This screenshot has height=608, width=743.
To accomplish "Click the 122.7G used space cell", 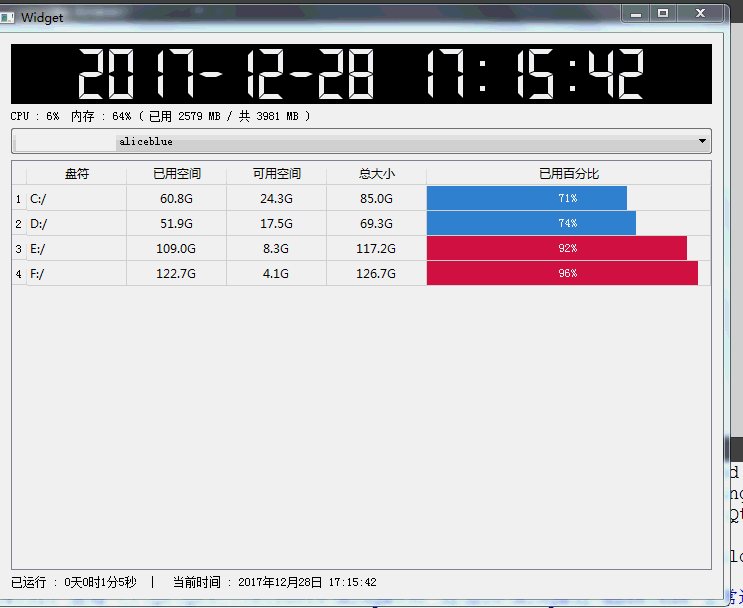I will [x=177, y=274].
